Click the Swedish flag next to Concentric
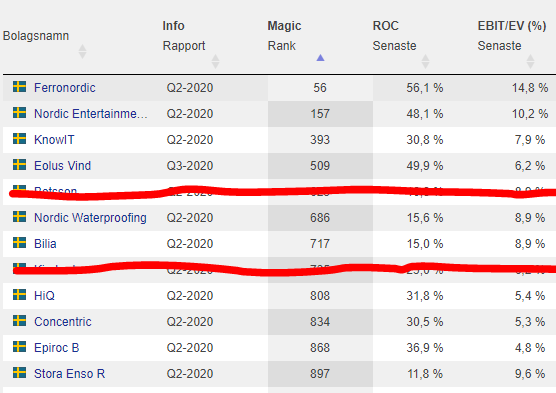The image size is (556, 393). point(20,321)
